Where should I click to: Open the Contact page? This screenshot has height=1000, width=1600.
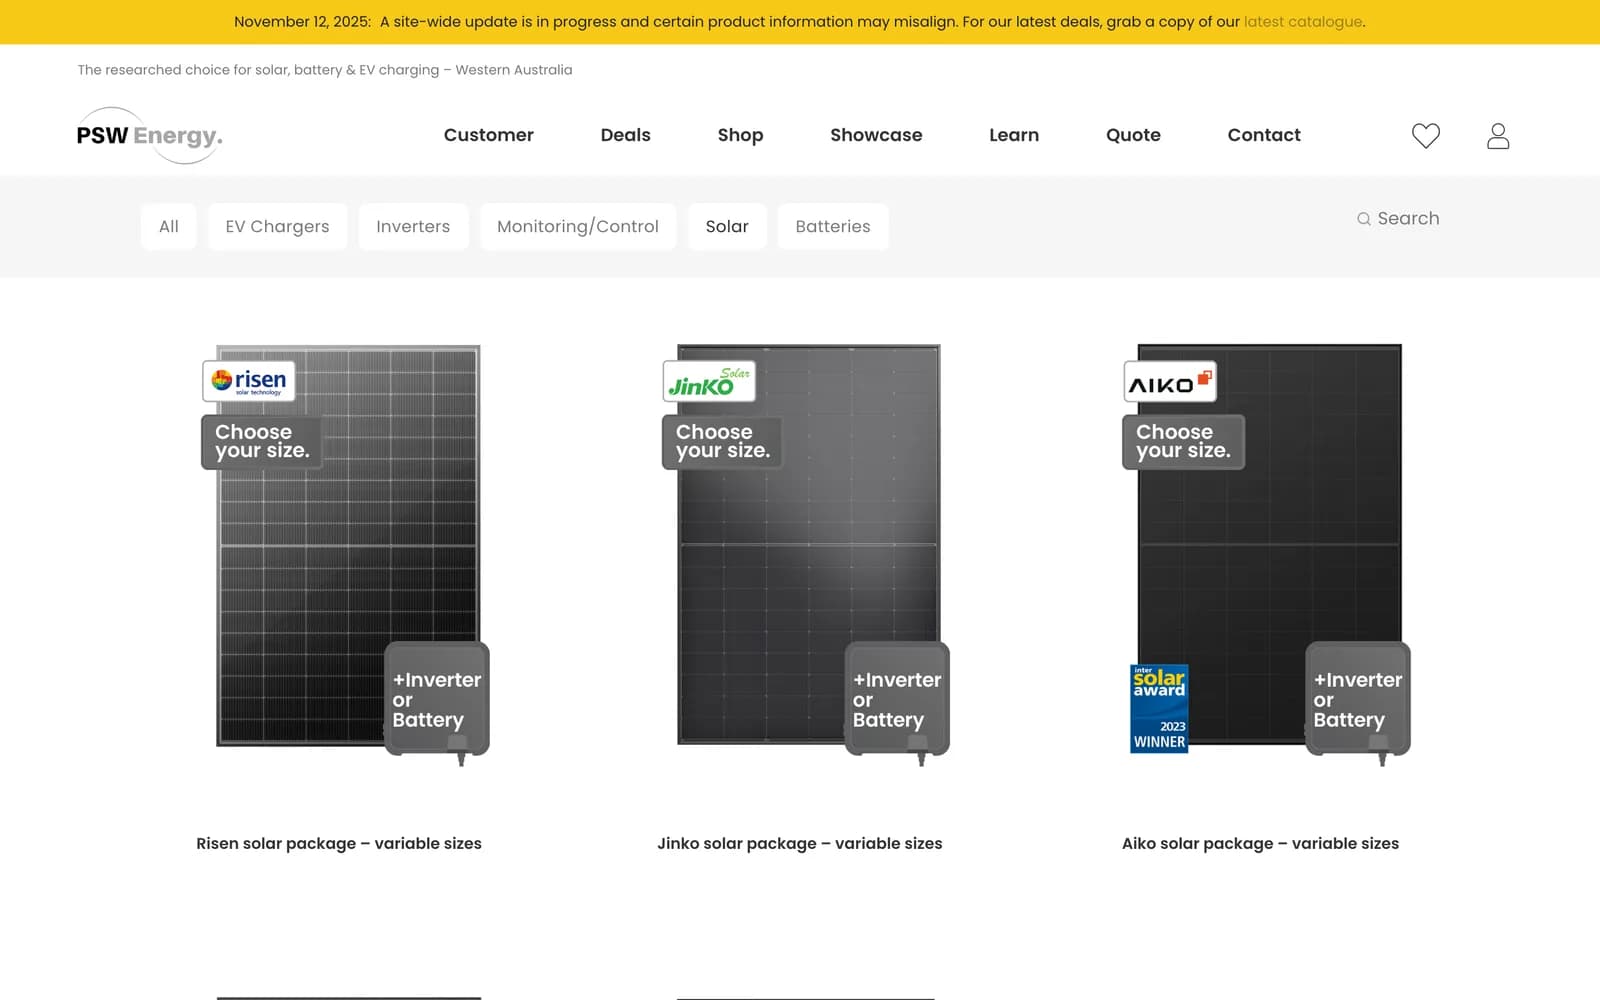click(x=1264, y=135)
